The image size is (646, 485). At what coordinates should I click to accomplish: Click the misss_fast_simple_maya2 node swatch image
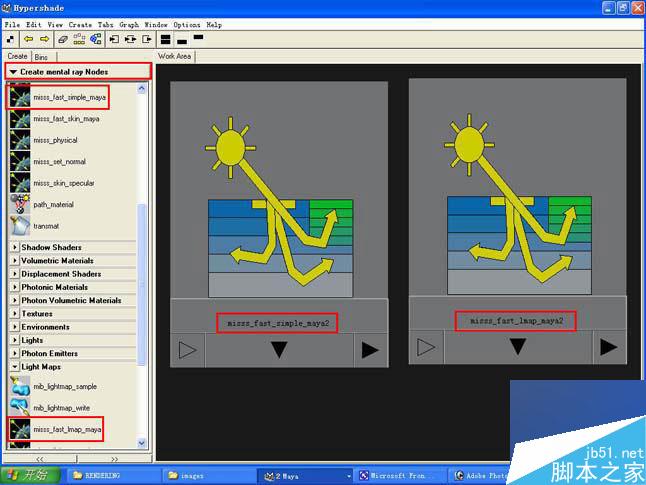click(279, 190)
